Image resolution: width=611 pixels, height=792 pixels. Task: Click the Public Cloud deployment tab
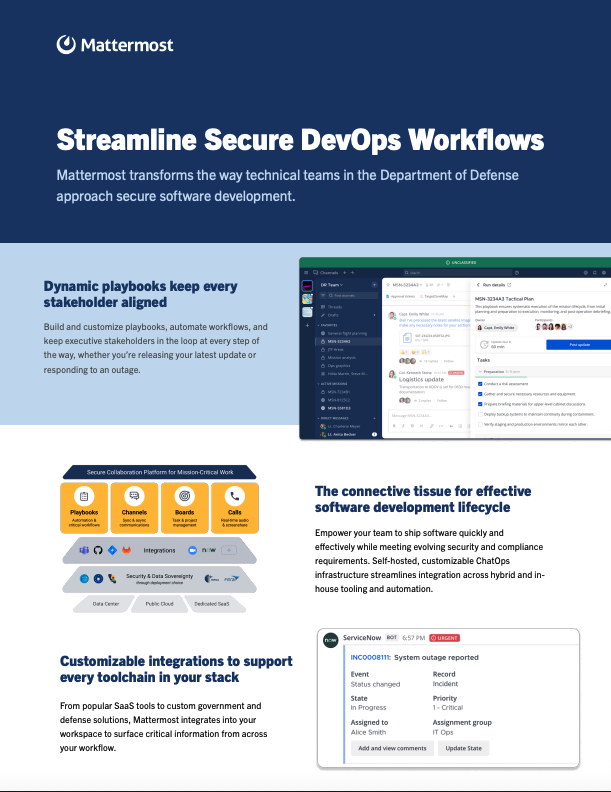point(159,604)
